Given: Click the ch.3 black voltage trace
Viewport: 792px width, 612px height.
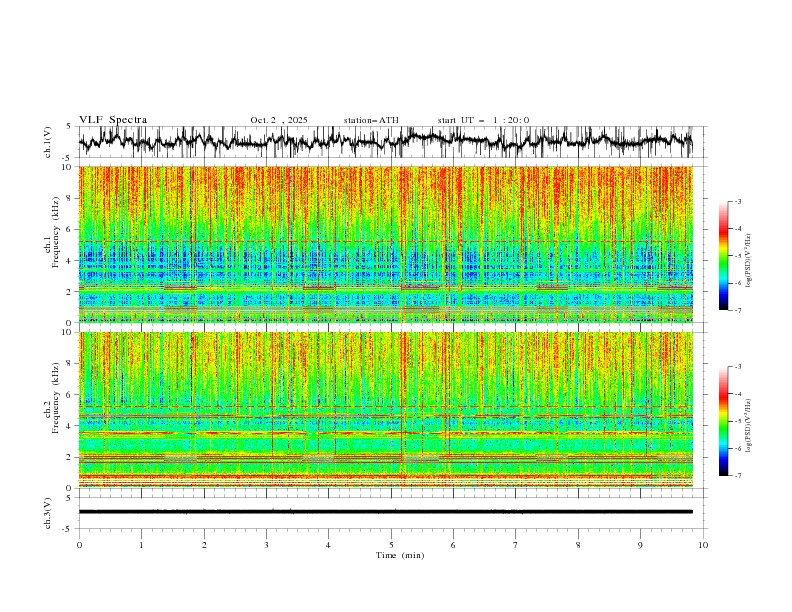Looking at the screenshot, I should 385,512.
